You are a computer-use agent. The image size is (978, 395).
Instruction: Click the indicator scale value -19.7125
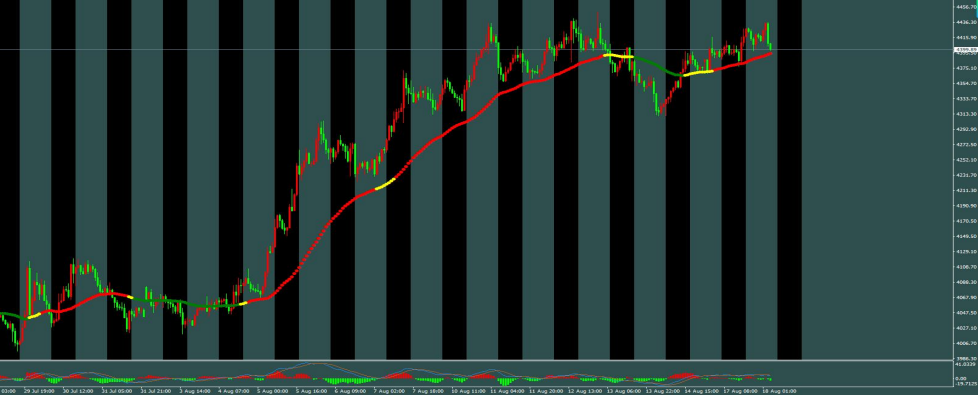(966, 384)
